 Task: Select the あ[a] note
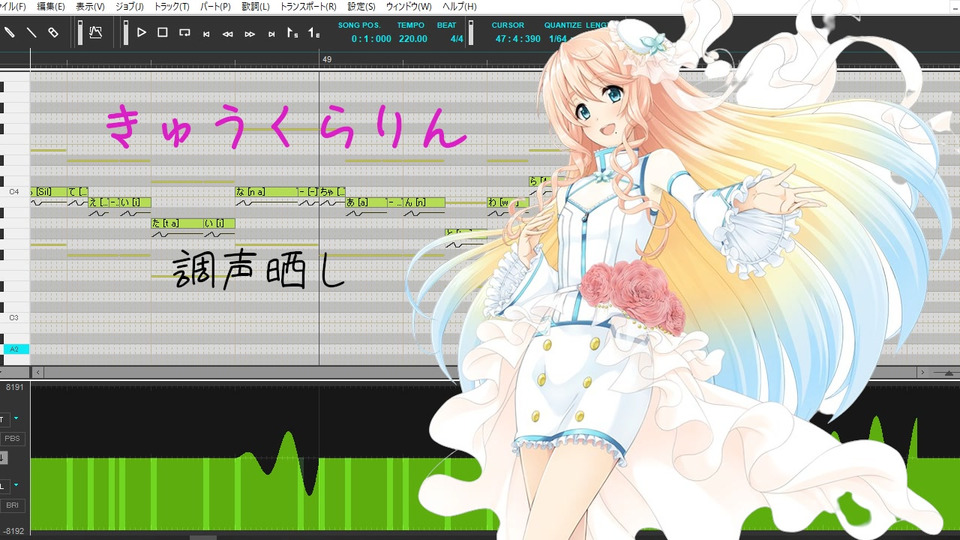point(365,202)
